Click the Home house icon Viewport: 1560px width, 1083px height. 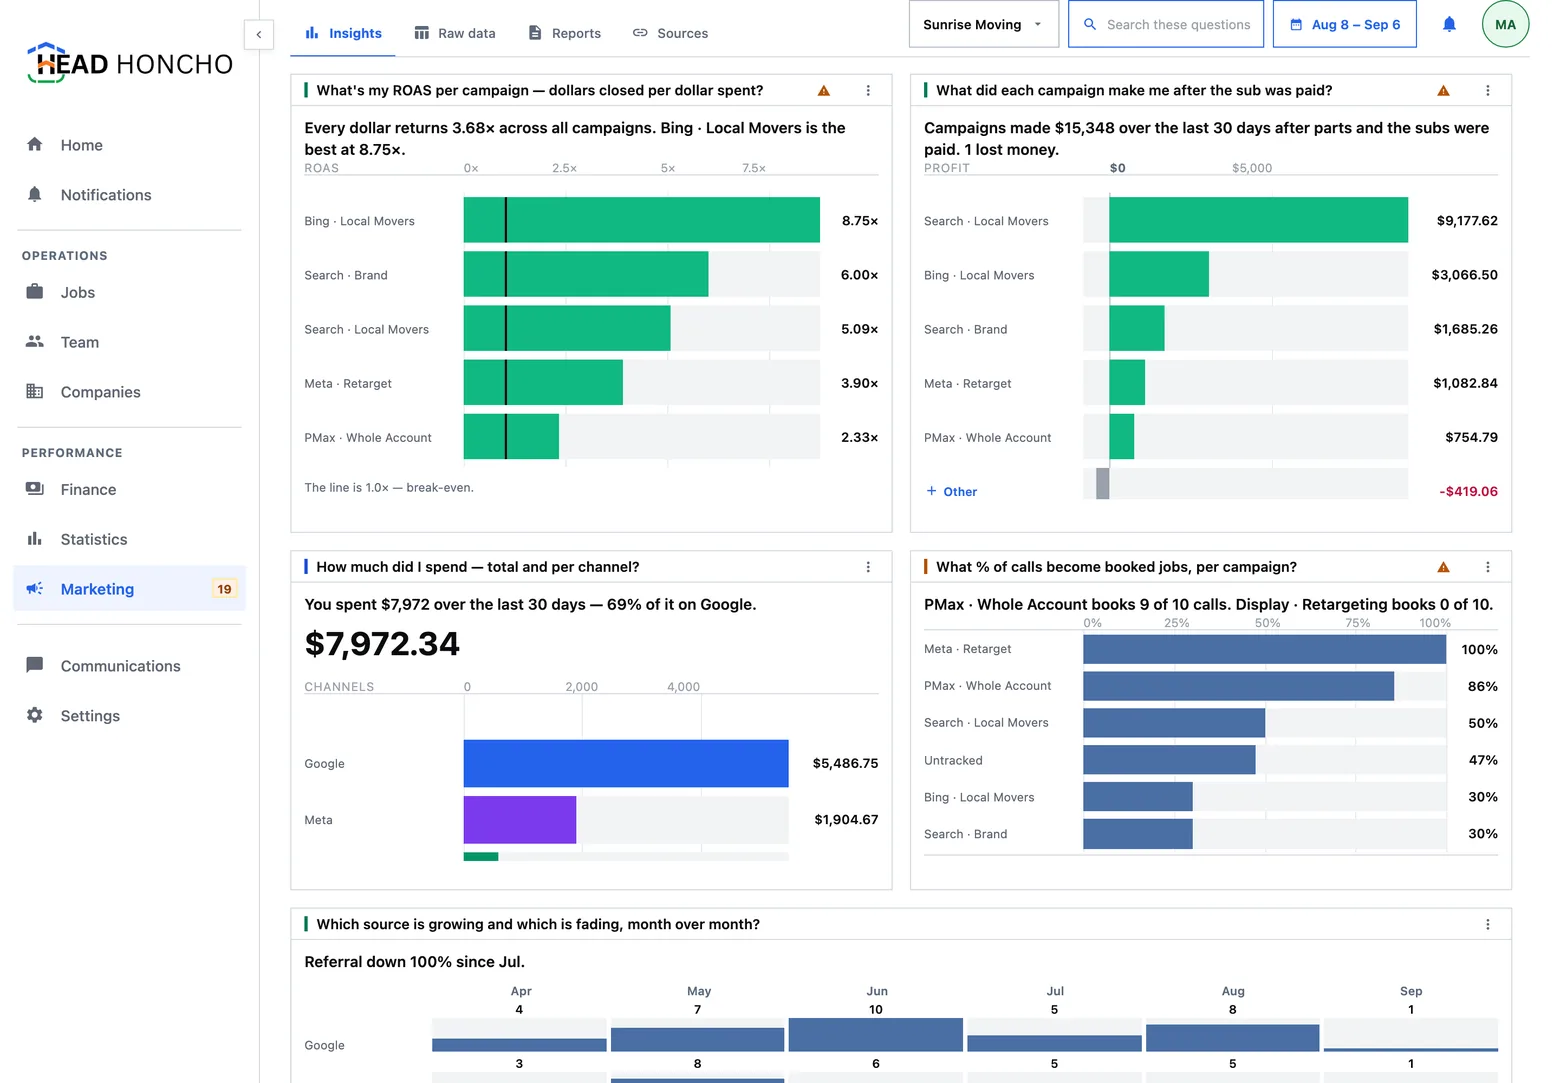click(x=35, y=144)
